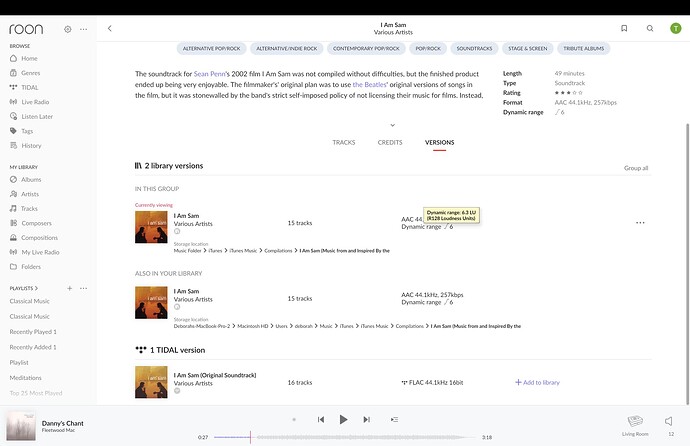Open History in sidebar

point(26,145)
